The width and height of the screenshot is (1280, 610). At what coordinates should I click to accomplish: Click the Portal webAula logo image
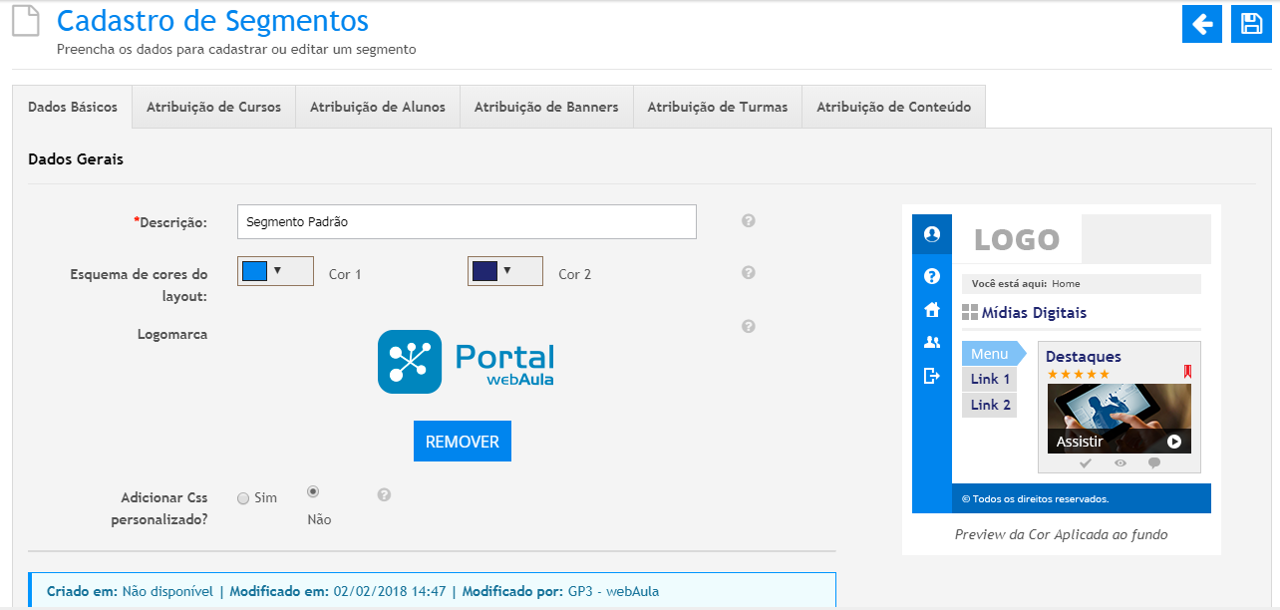click(x=465, y=361)
